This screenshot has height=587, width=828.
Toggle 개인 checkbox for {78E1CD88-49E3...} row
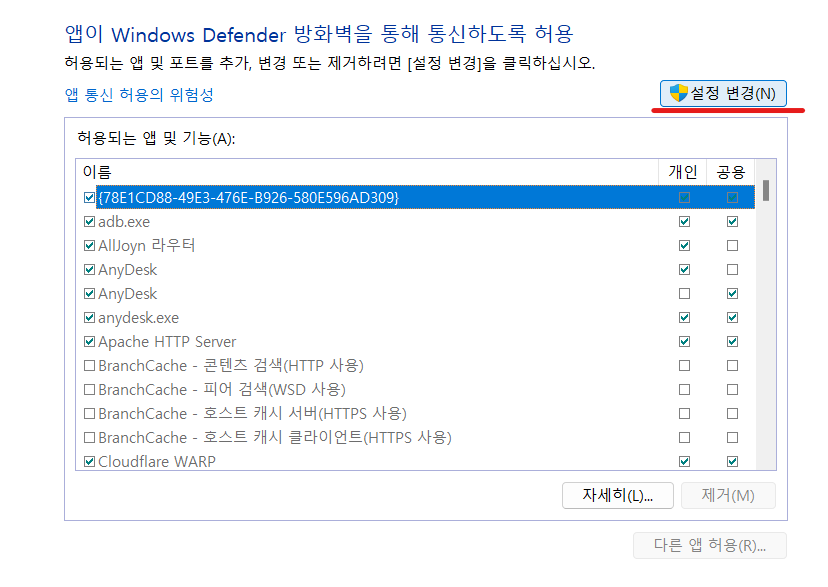click(x=684, y=197)
